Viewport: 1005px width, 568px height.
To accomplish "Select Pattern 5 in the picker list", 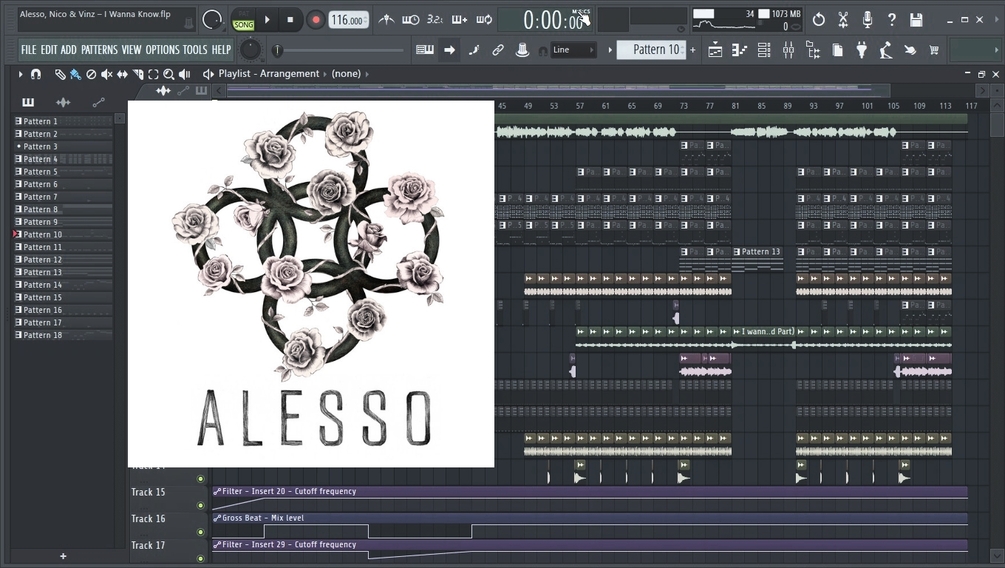I will pyautogui.click(x=63, y=172).
